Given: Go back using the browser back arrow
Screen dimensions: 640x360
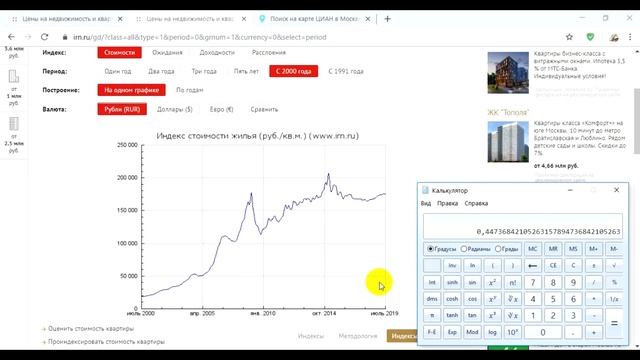Looking at the screenshot, I should [x=11, y=37].
